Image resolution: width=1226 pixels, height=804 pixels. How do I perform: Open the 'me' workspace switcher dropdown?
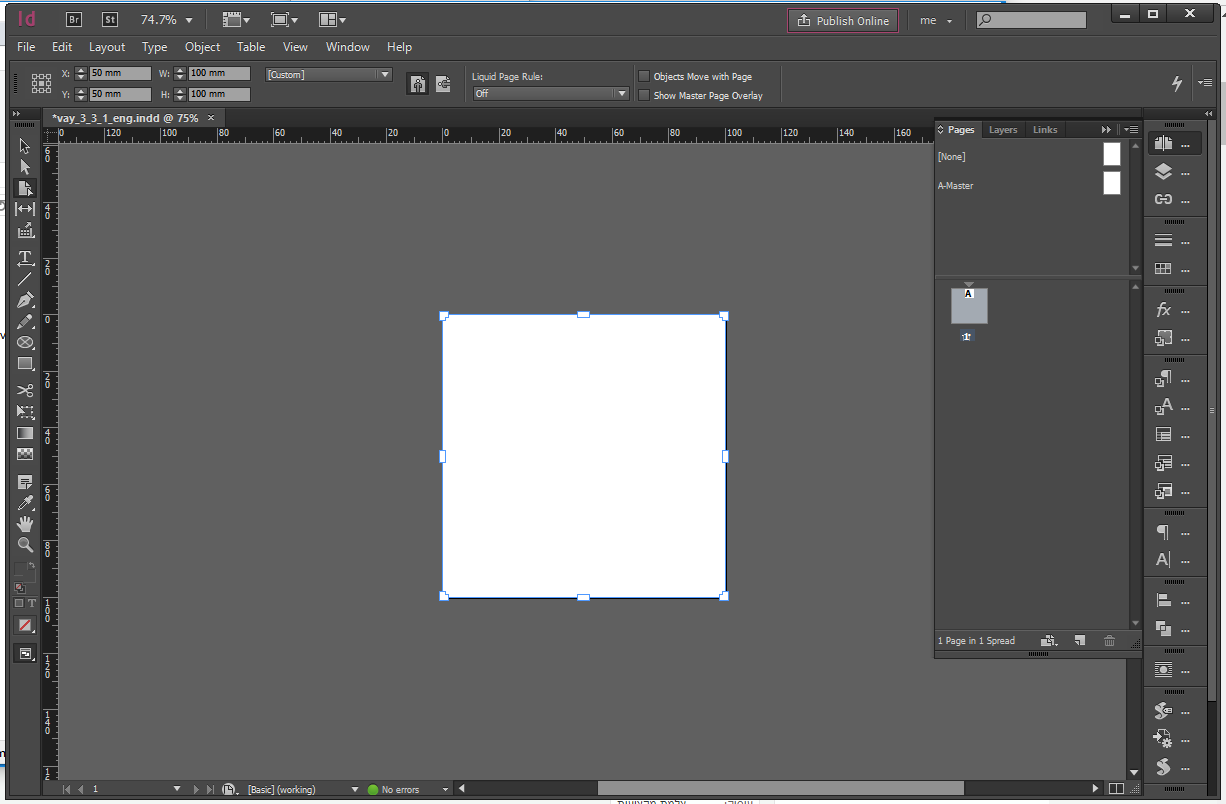point(937,20)
